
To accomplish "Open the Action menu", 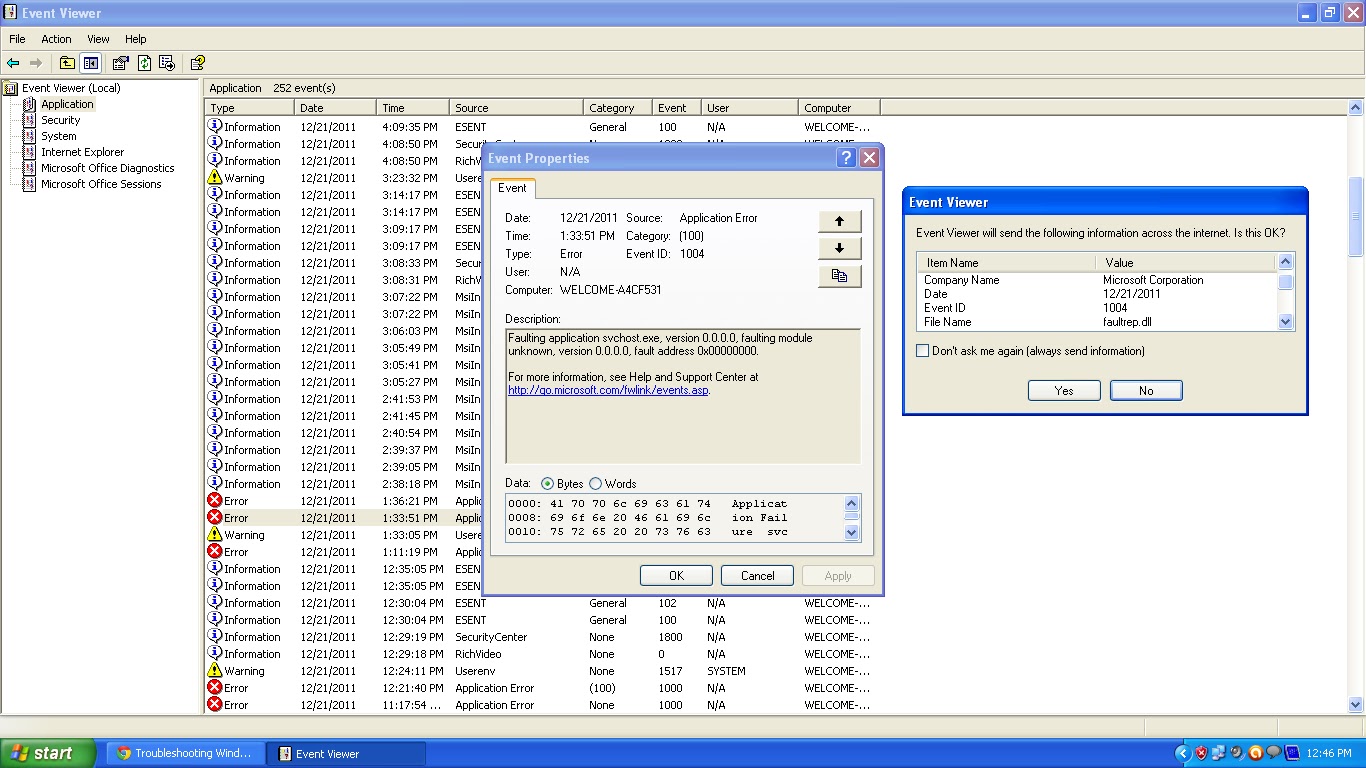I will 55,39.
